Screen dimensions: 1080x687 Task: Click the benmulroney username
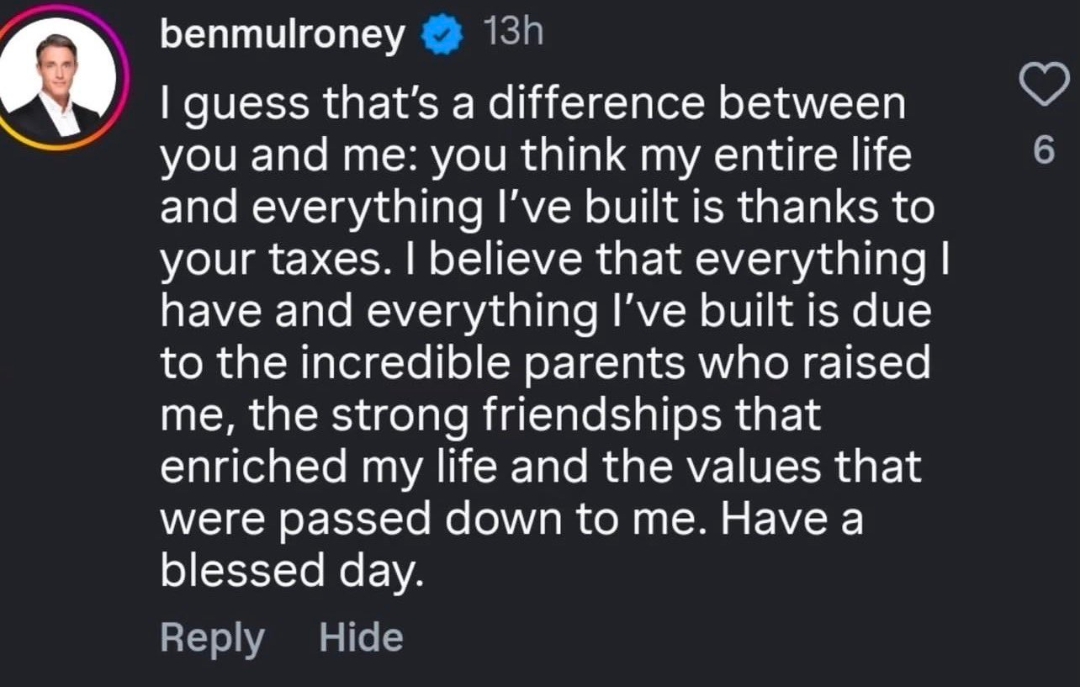(x=283, y=36)
